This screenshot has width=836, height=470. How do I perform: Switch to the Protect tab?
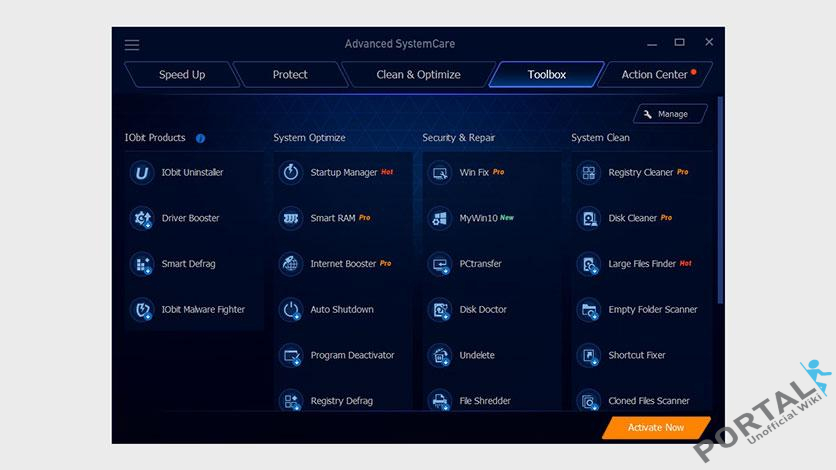(x=290, y=75)
